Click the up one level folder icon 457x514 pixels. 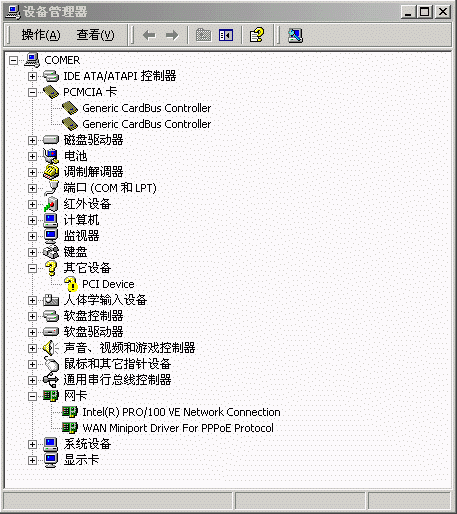point(203,35)
